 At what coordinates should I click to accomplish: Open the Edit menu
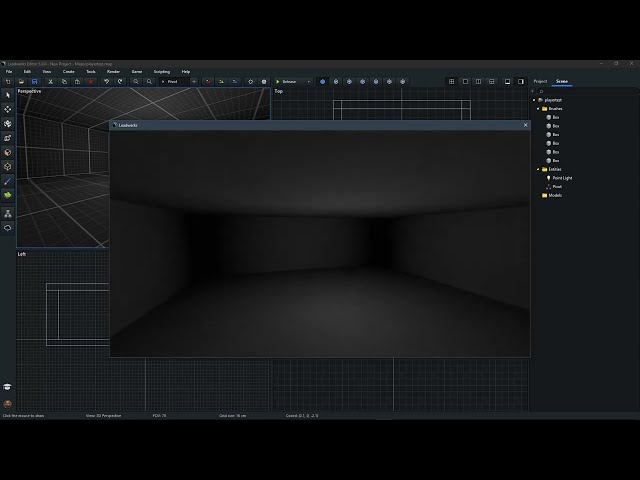[x=27, y=71]
